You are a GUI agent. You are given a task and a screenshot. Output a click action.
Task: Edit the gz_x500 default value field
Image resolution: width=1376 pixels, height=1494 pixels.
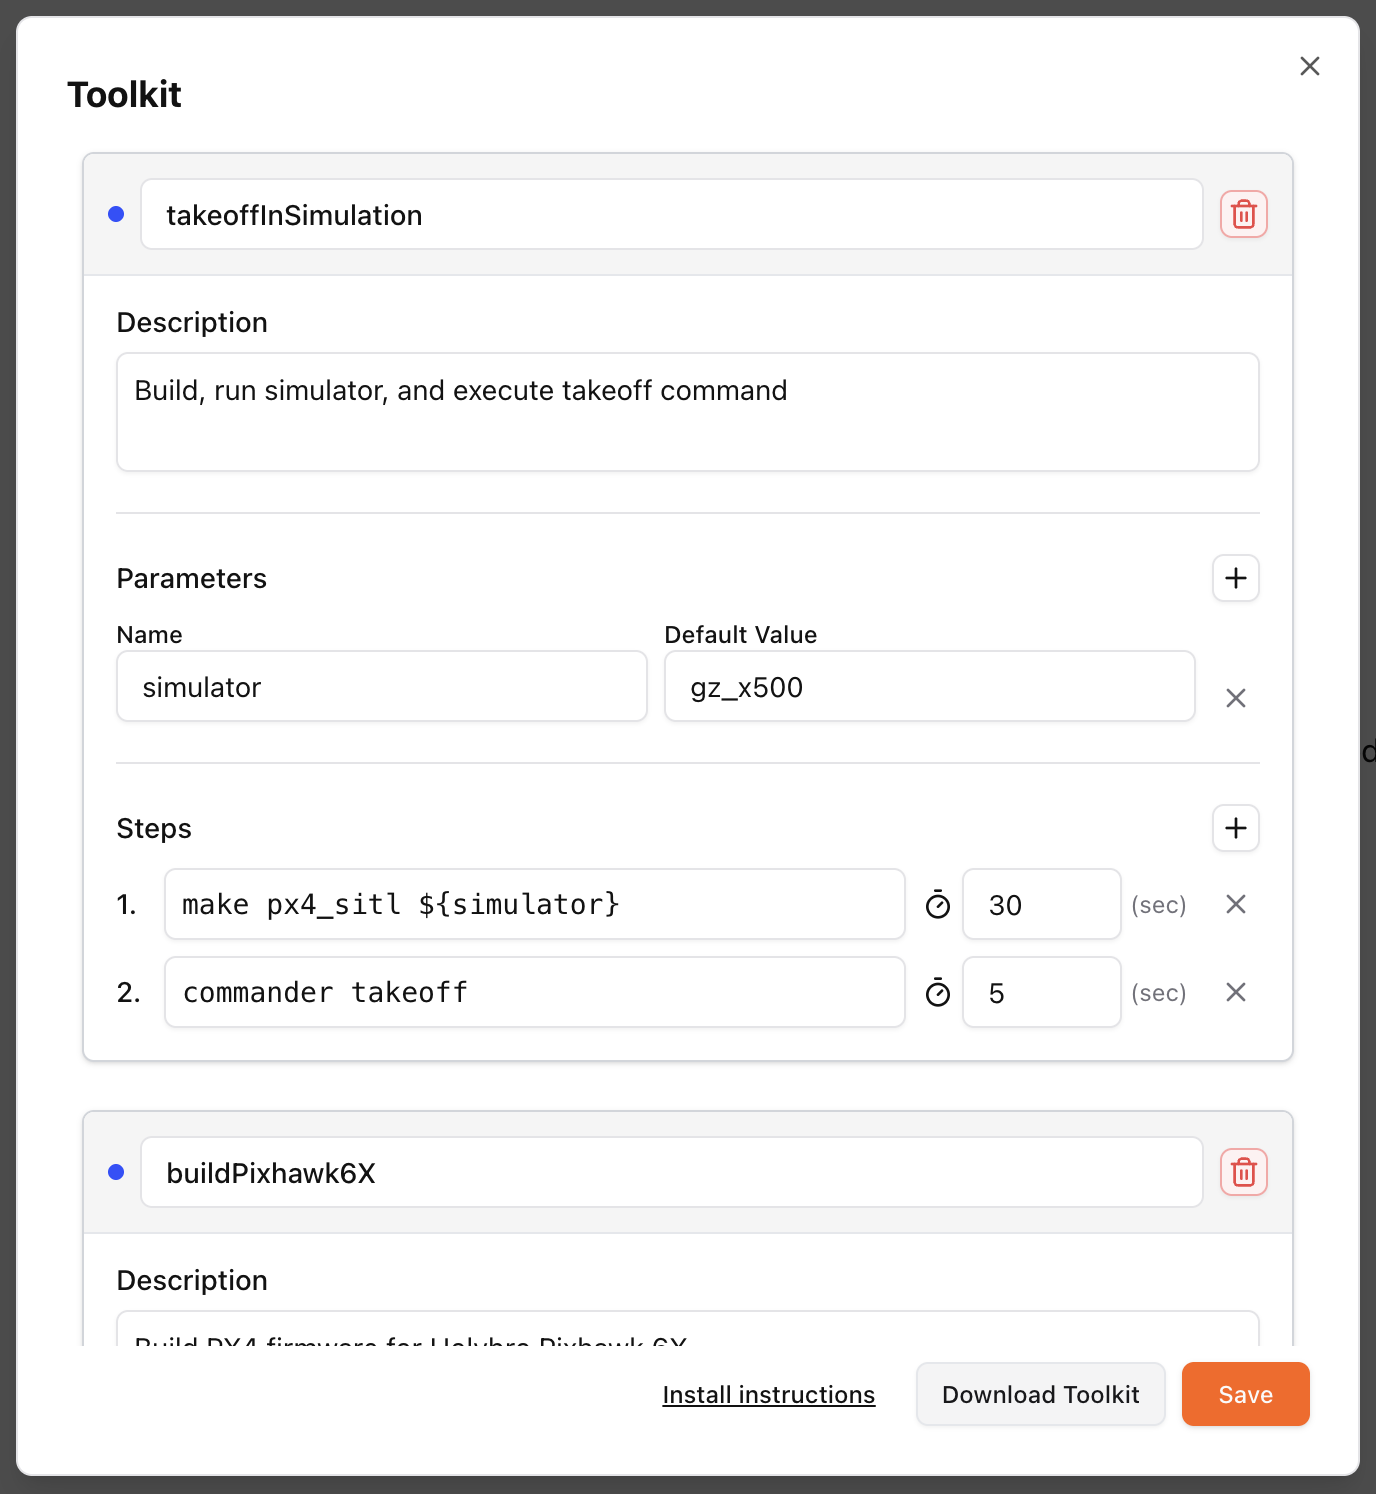pyautogui.click(x=930, y=686)
